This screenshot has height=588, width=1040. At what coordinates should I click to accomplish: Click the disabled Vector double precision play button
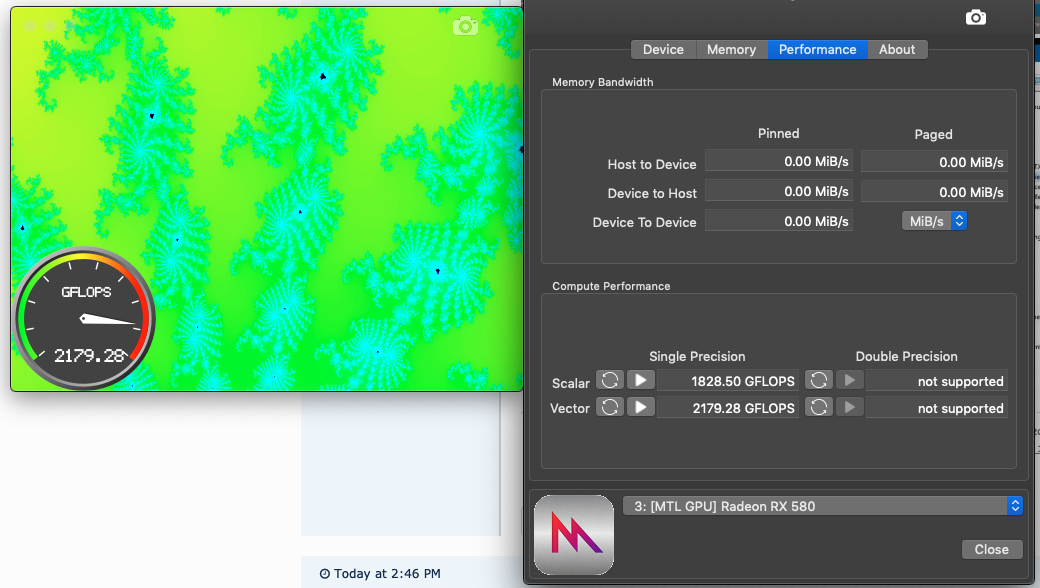point(850,406)
